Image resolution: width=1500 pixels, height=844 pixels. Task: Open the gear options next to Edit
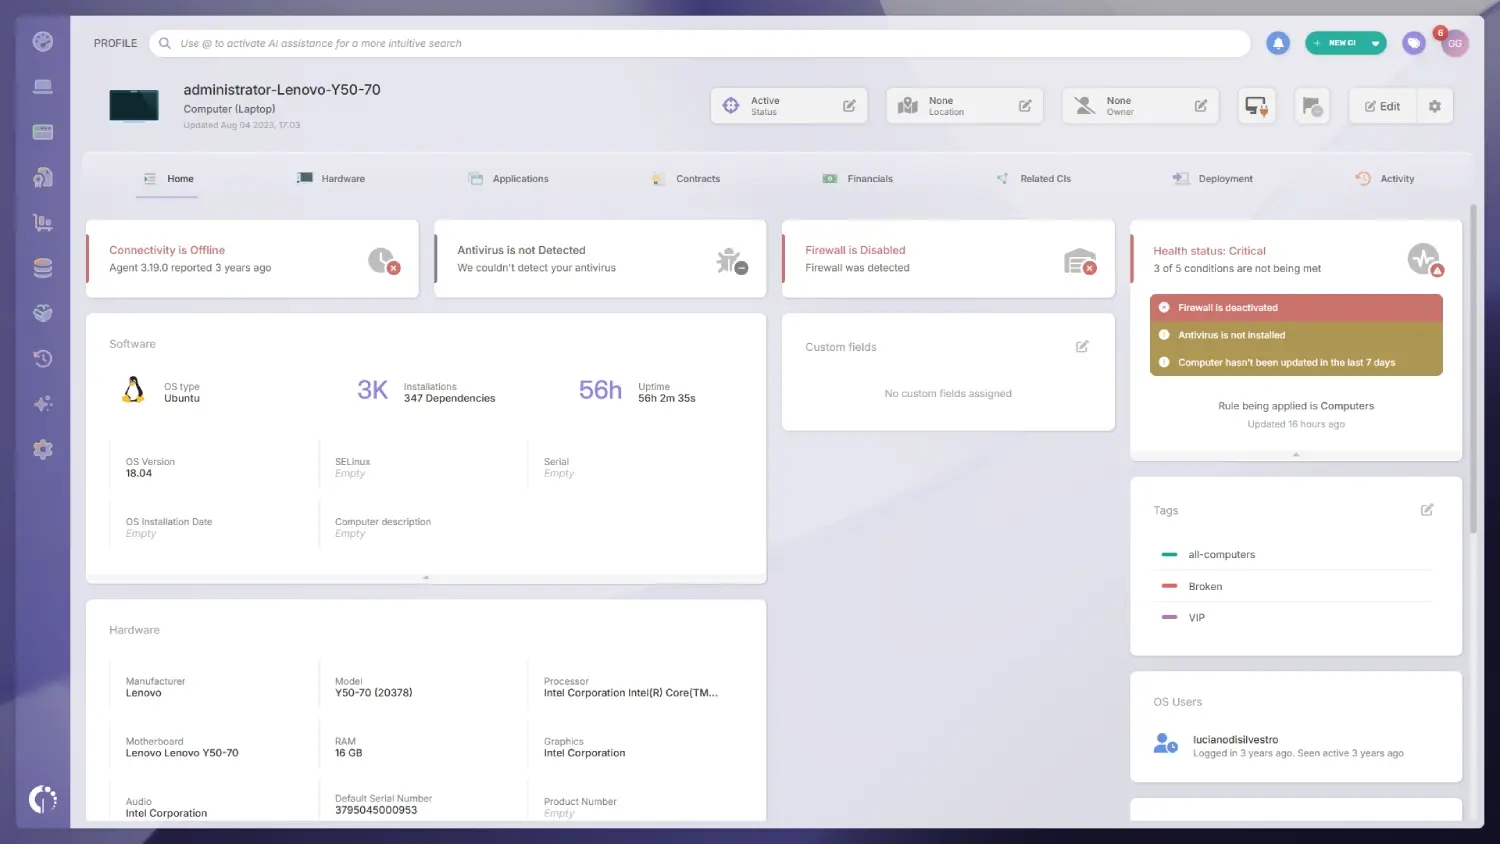(1435, 106)
